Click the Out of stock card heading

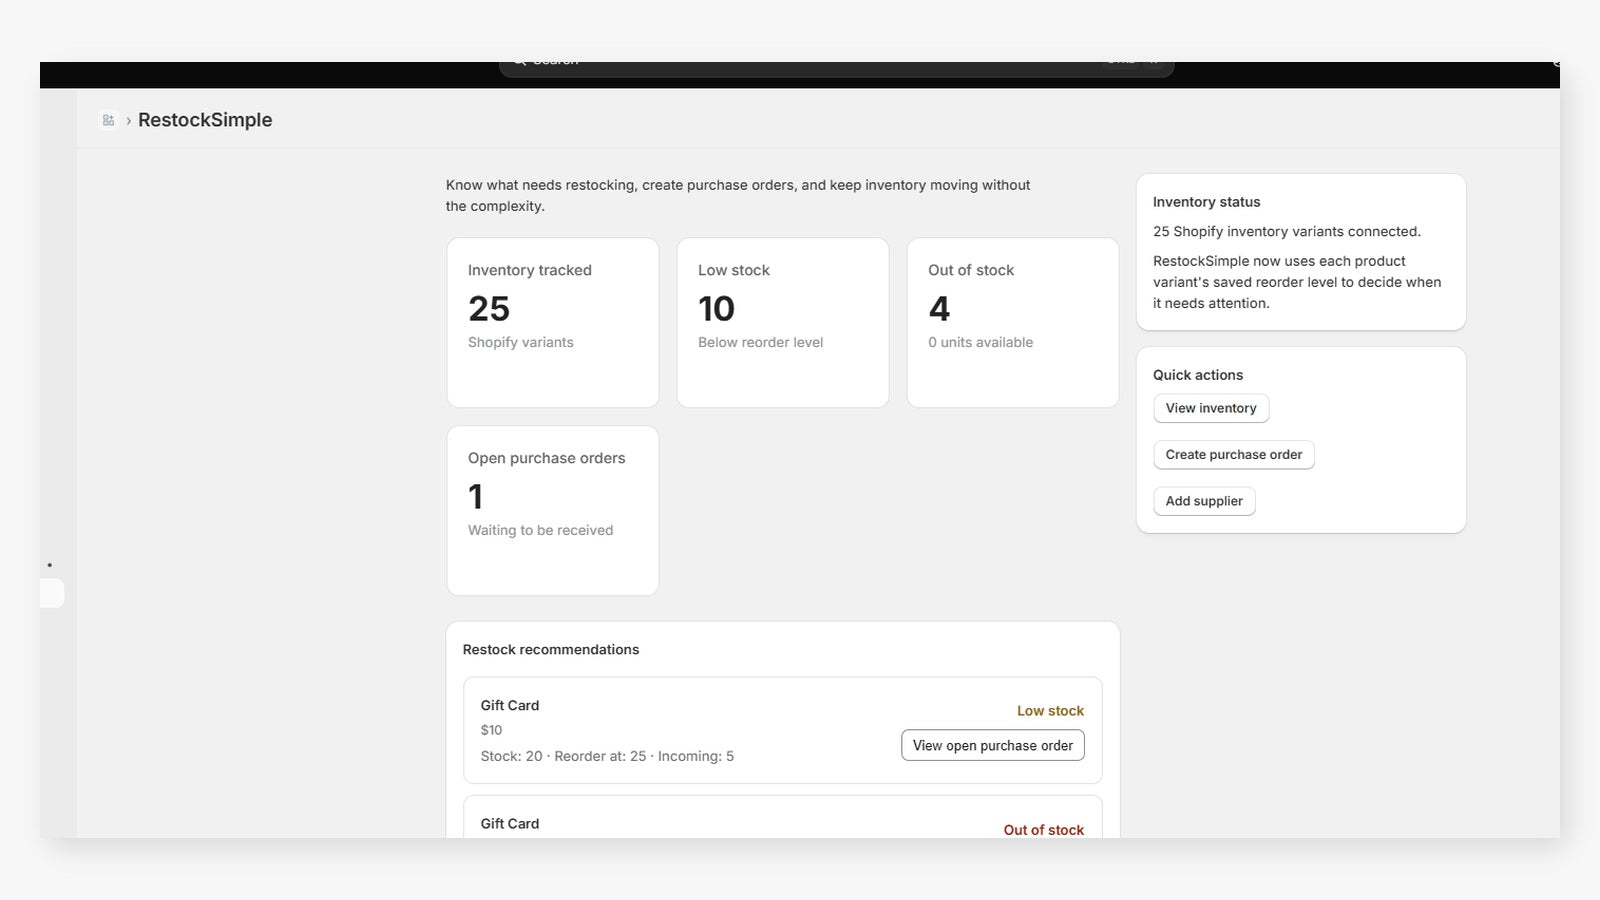(971, 270)
